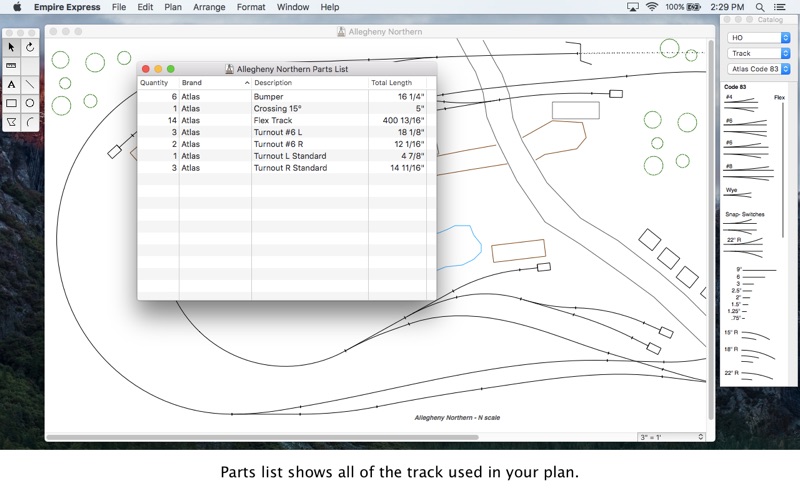
Task: Pick the #4 turnout from catalog
Action: (x=741, y=103)
